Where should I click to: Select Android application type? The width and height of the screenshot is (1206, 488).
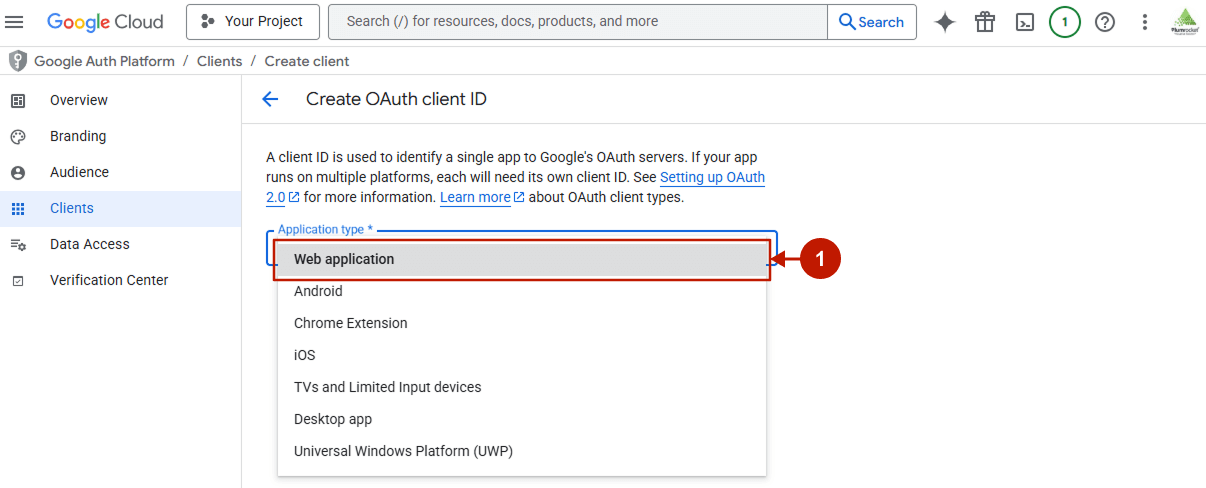tap(521, 291)
